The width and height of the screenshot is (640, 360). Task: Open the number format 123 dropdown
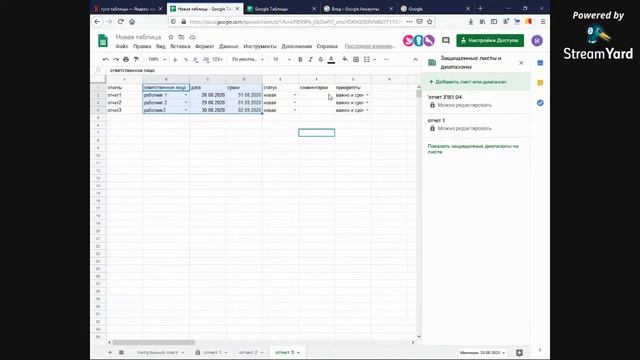pos(218,60)
